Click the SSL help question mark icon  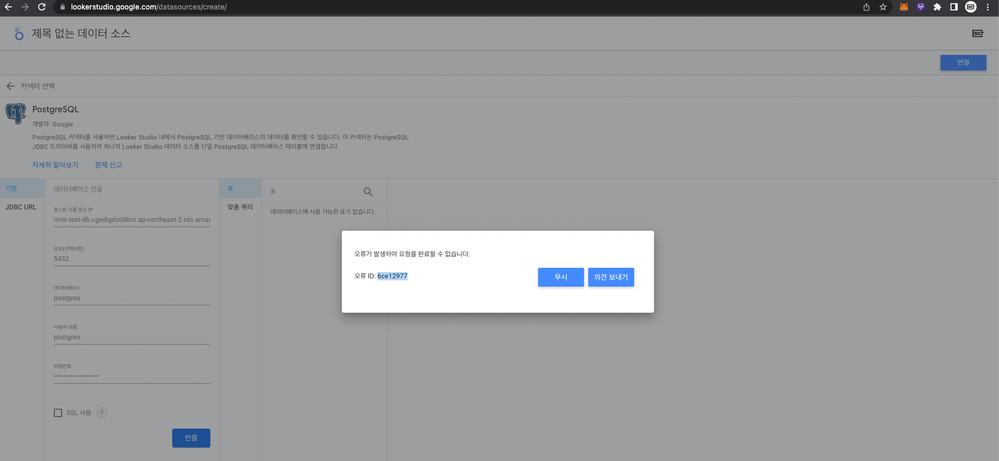pyautogui.click(x=102, y=413)
